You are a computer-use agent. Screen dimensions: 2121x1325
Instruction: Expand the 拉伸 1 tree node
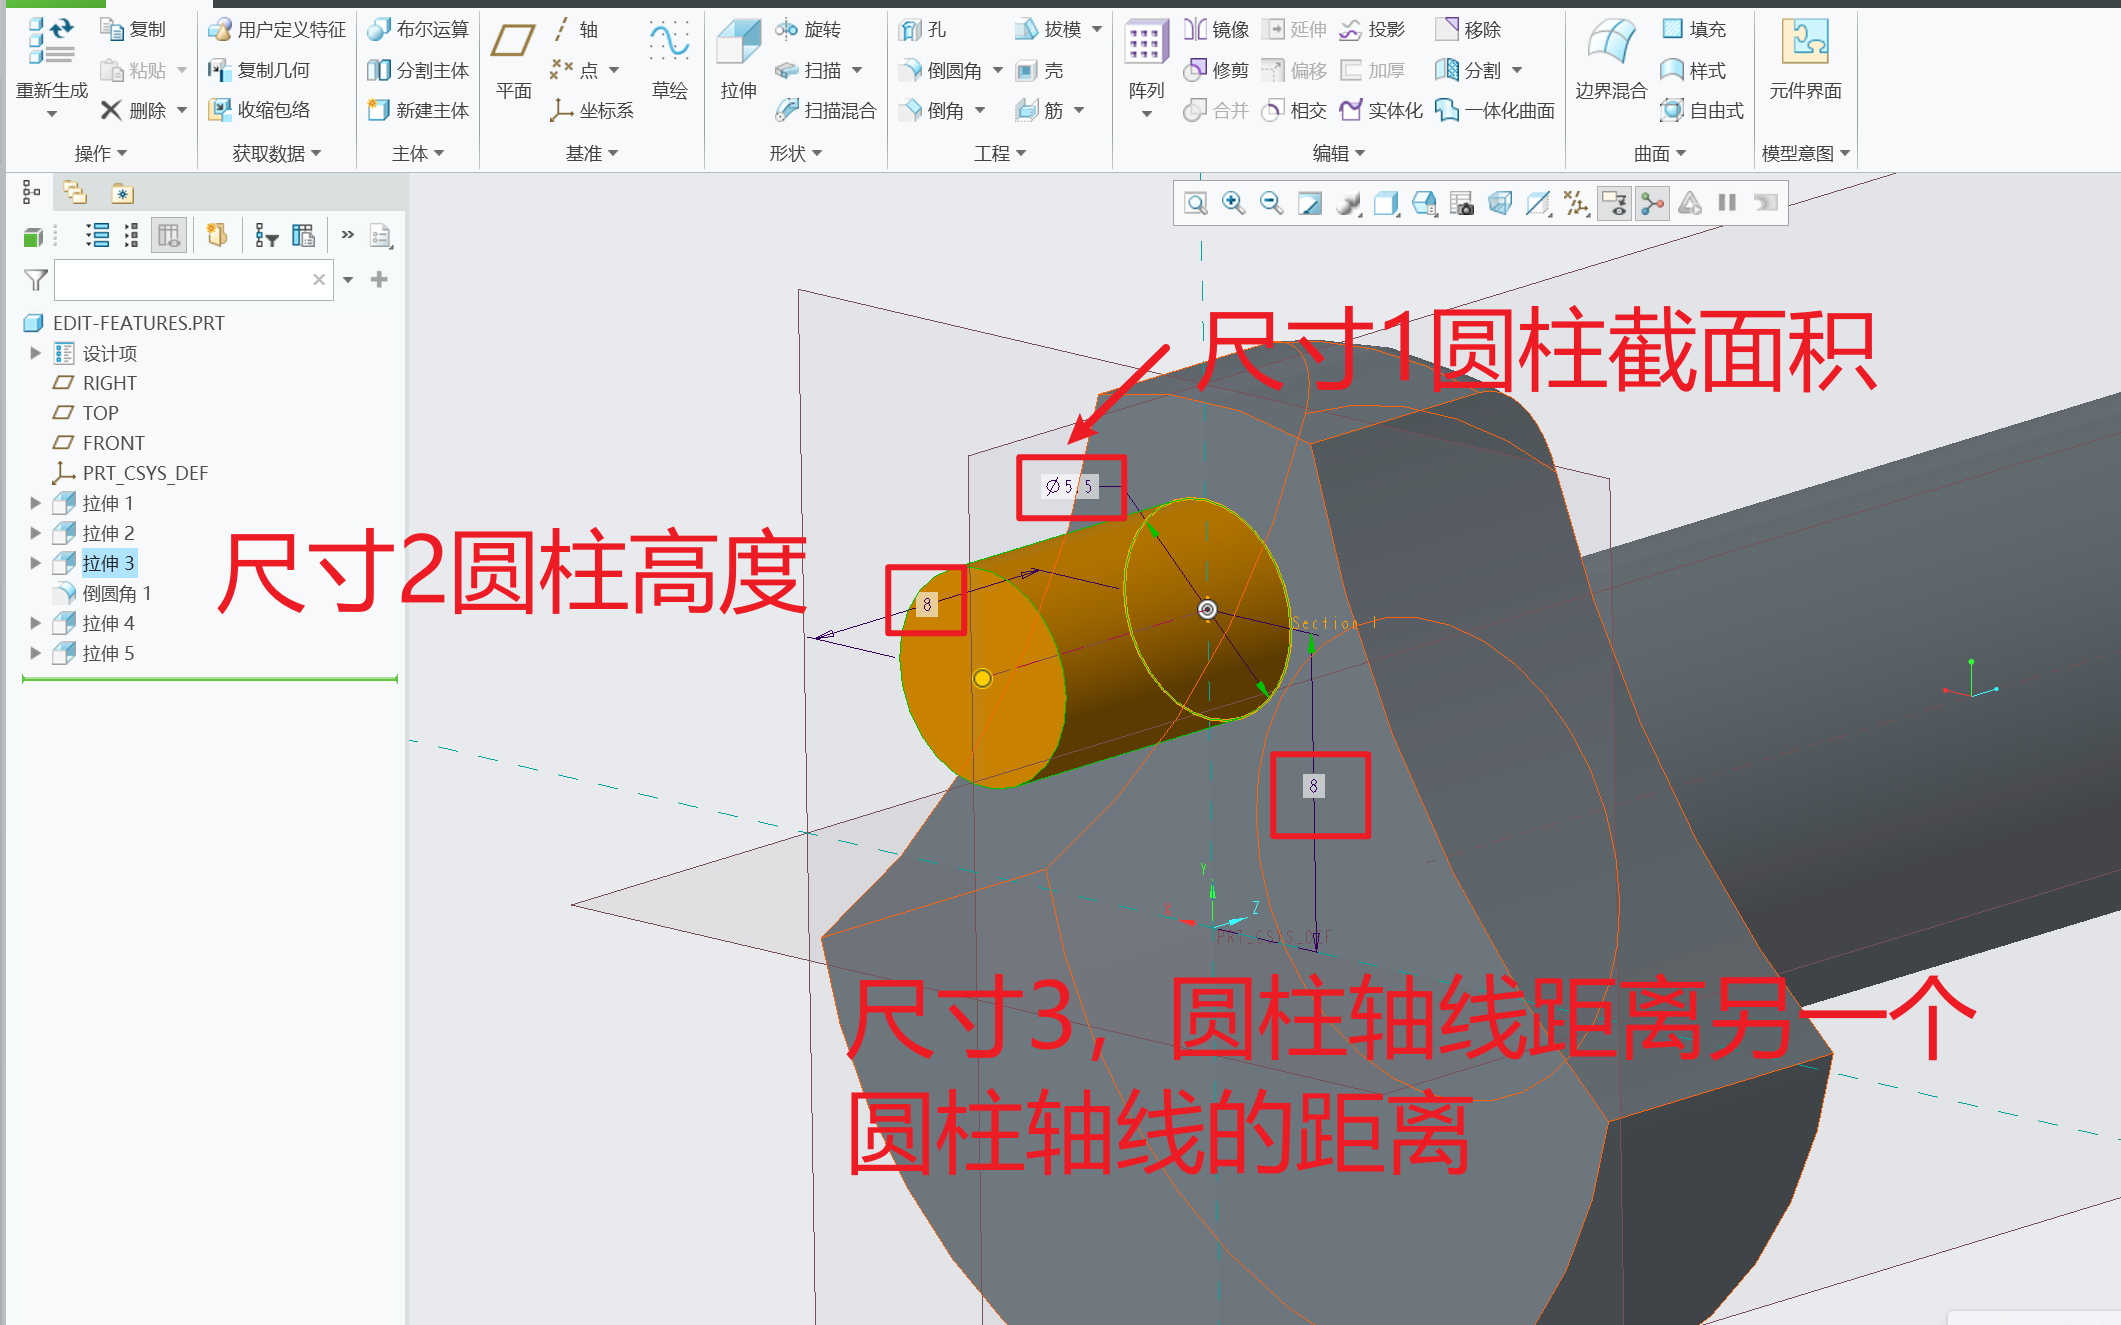35,503
